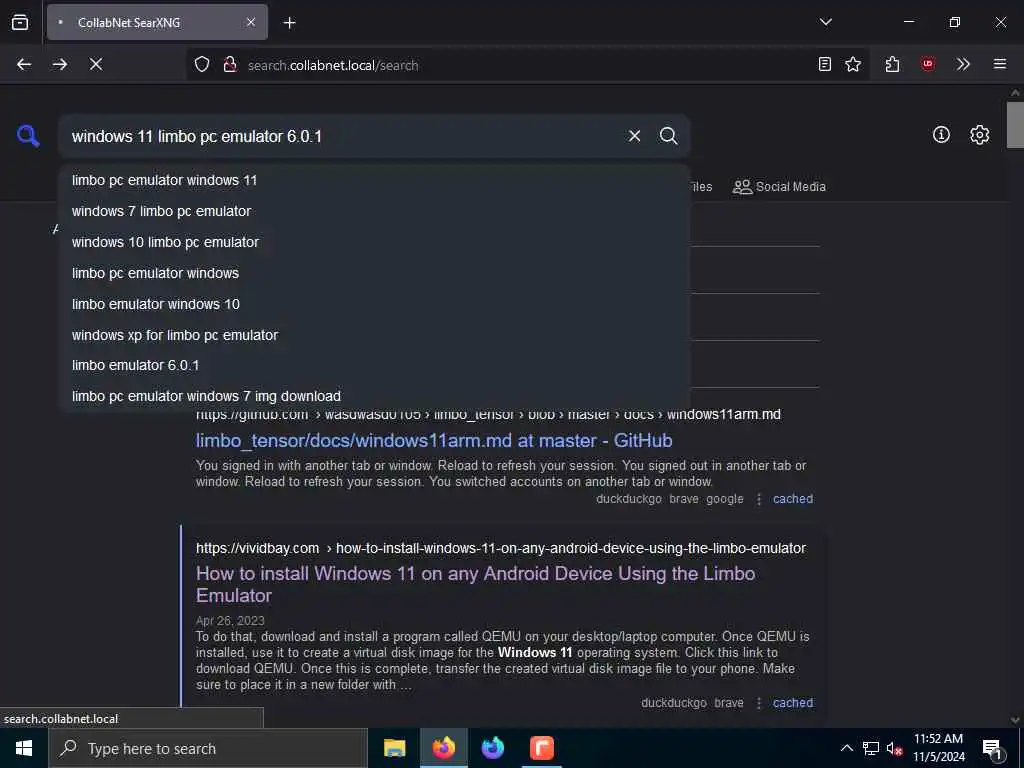Go back with the browser back arrow

tap(24, 64)
